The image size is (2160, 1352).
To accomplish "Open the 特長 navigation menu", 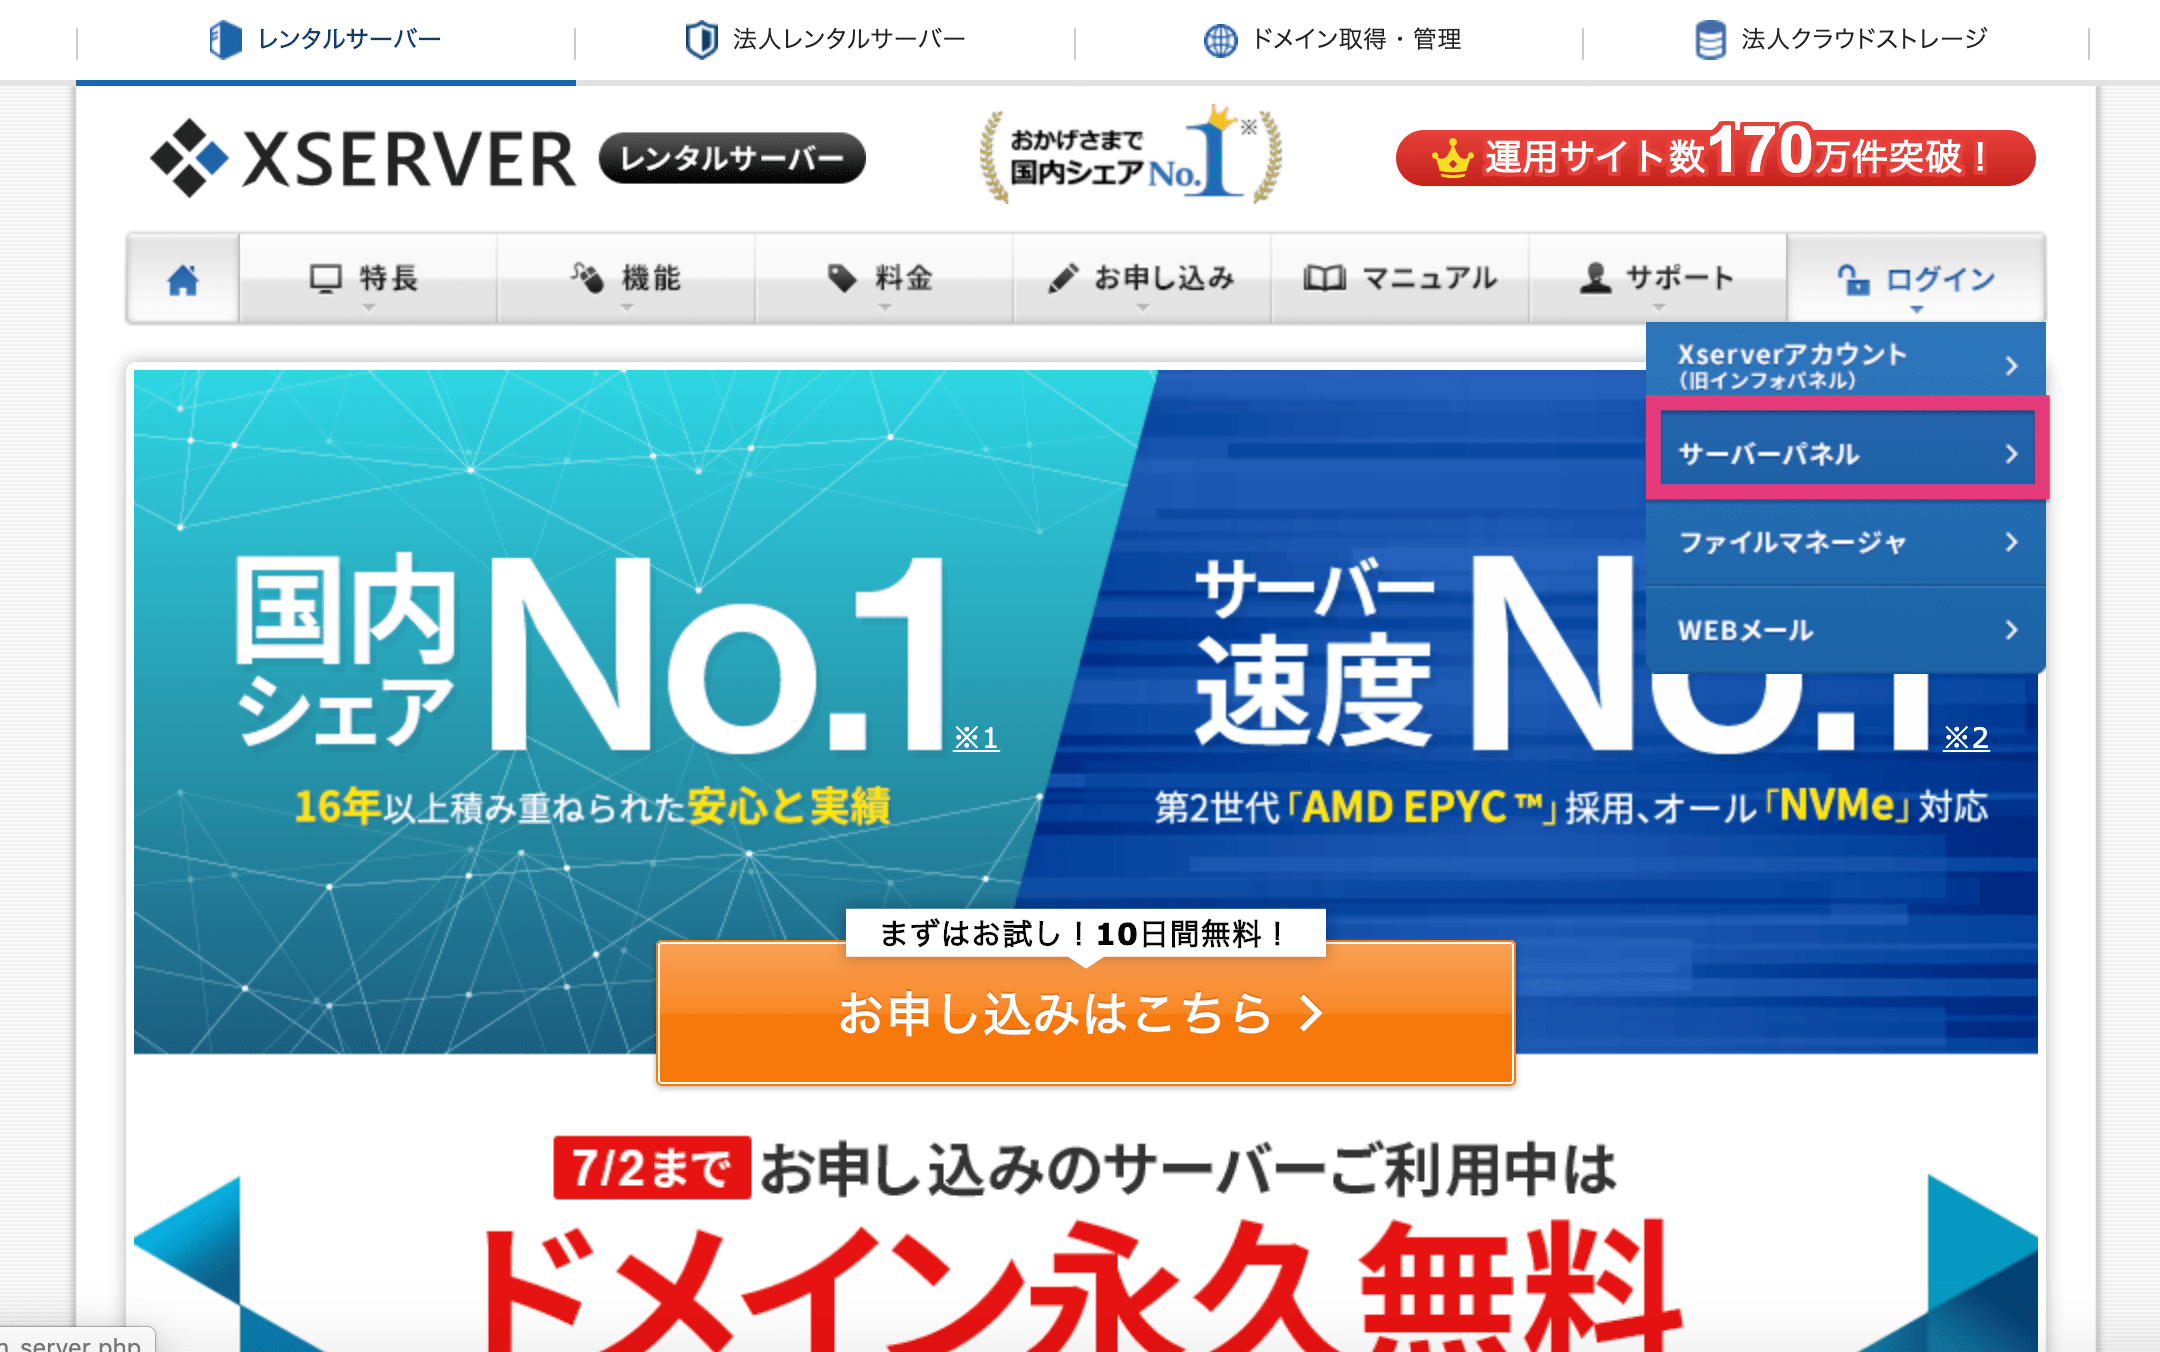I will tap(368, 279).
